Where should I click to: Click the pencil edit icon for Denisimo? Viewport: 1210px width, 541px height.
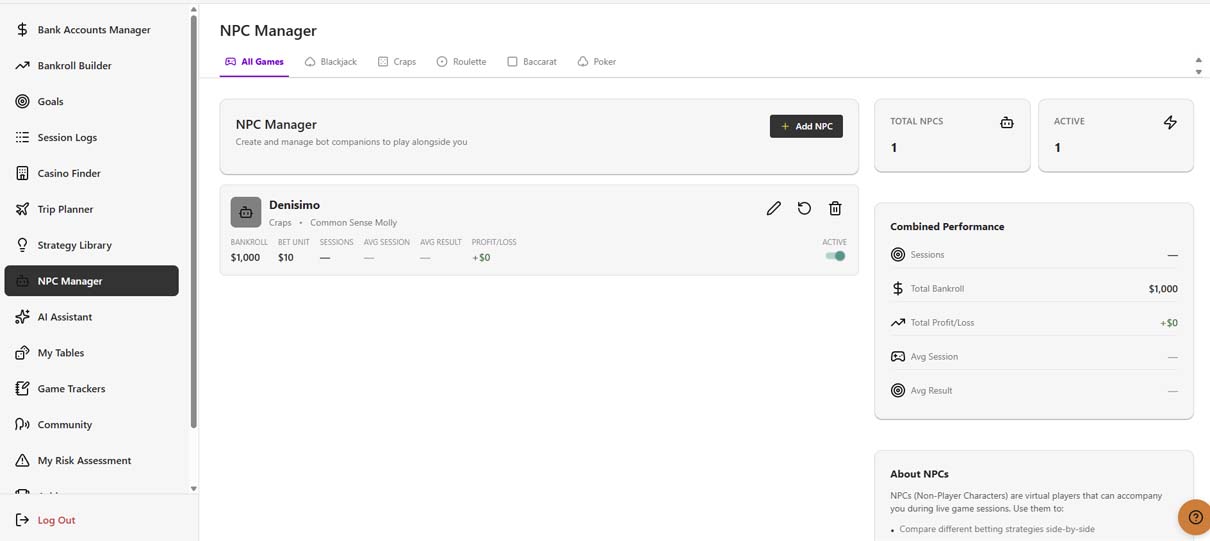pyautogui.click(x=773, y=208)
